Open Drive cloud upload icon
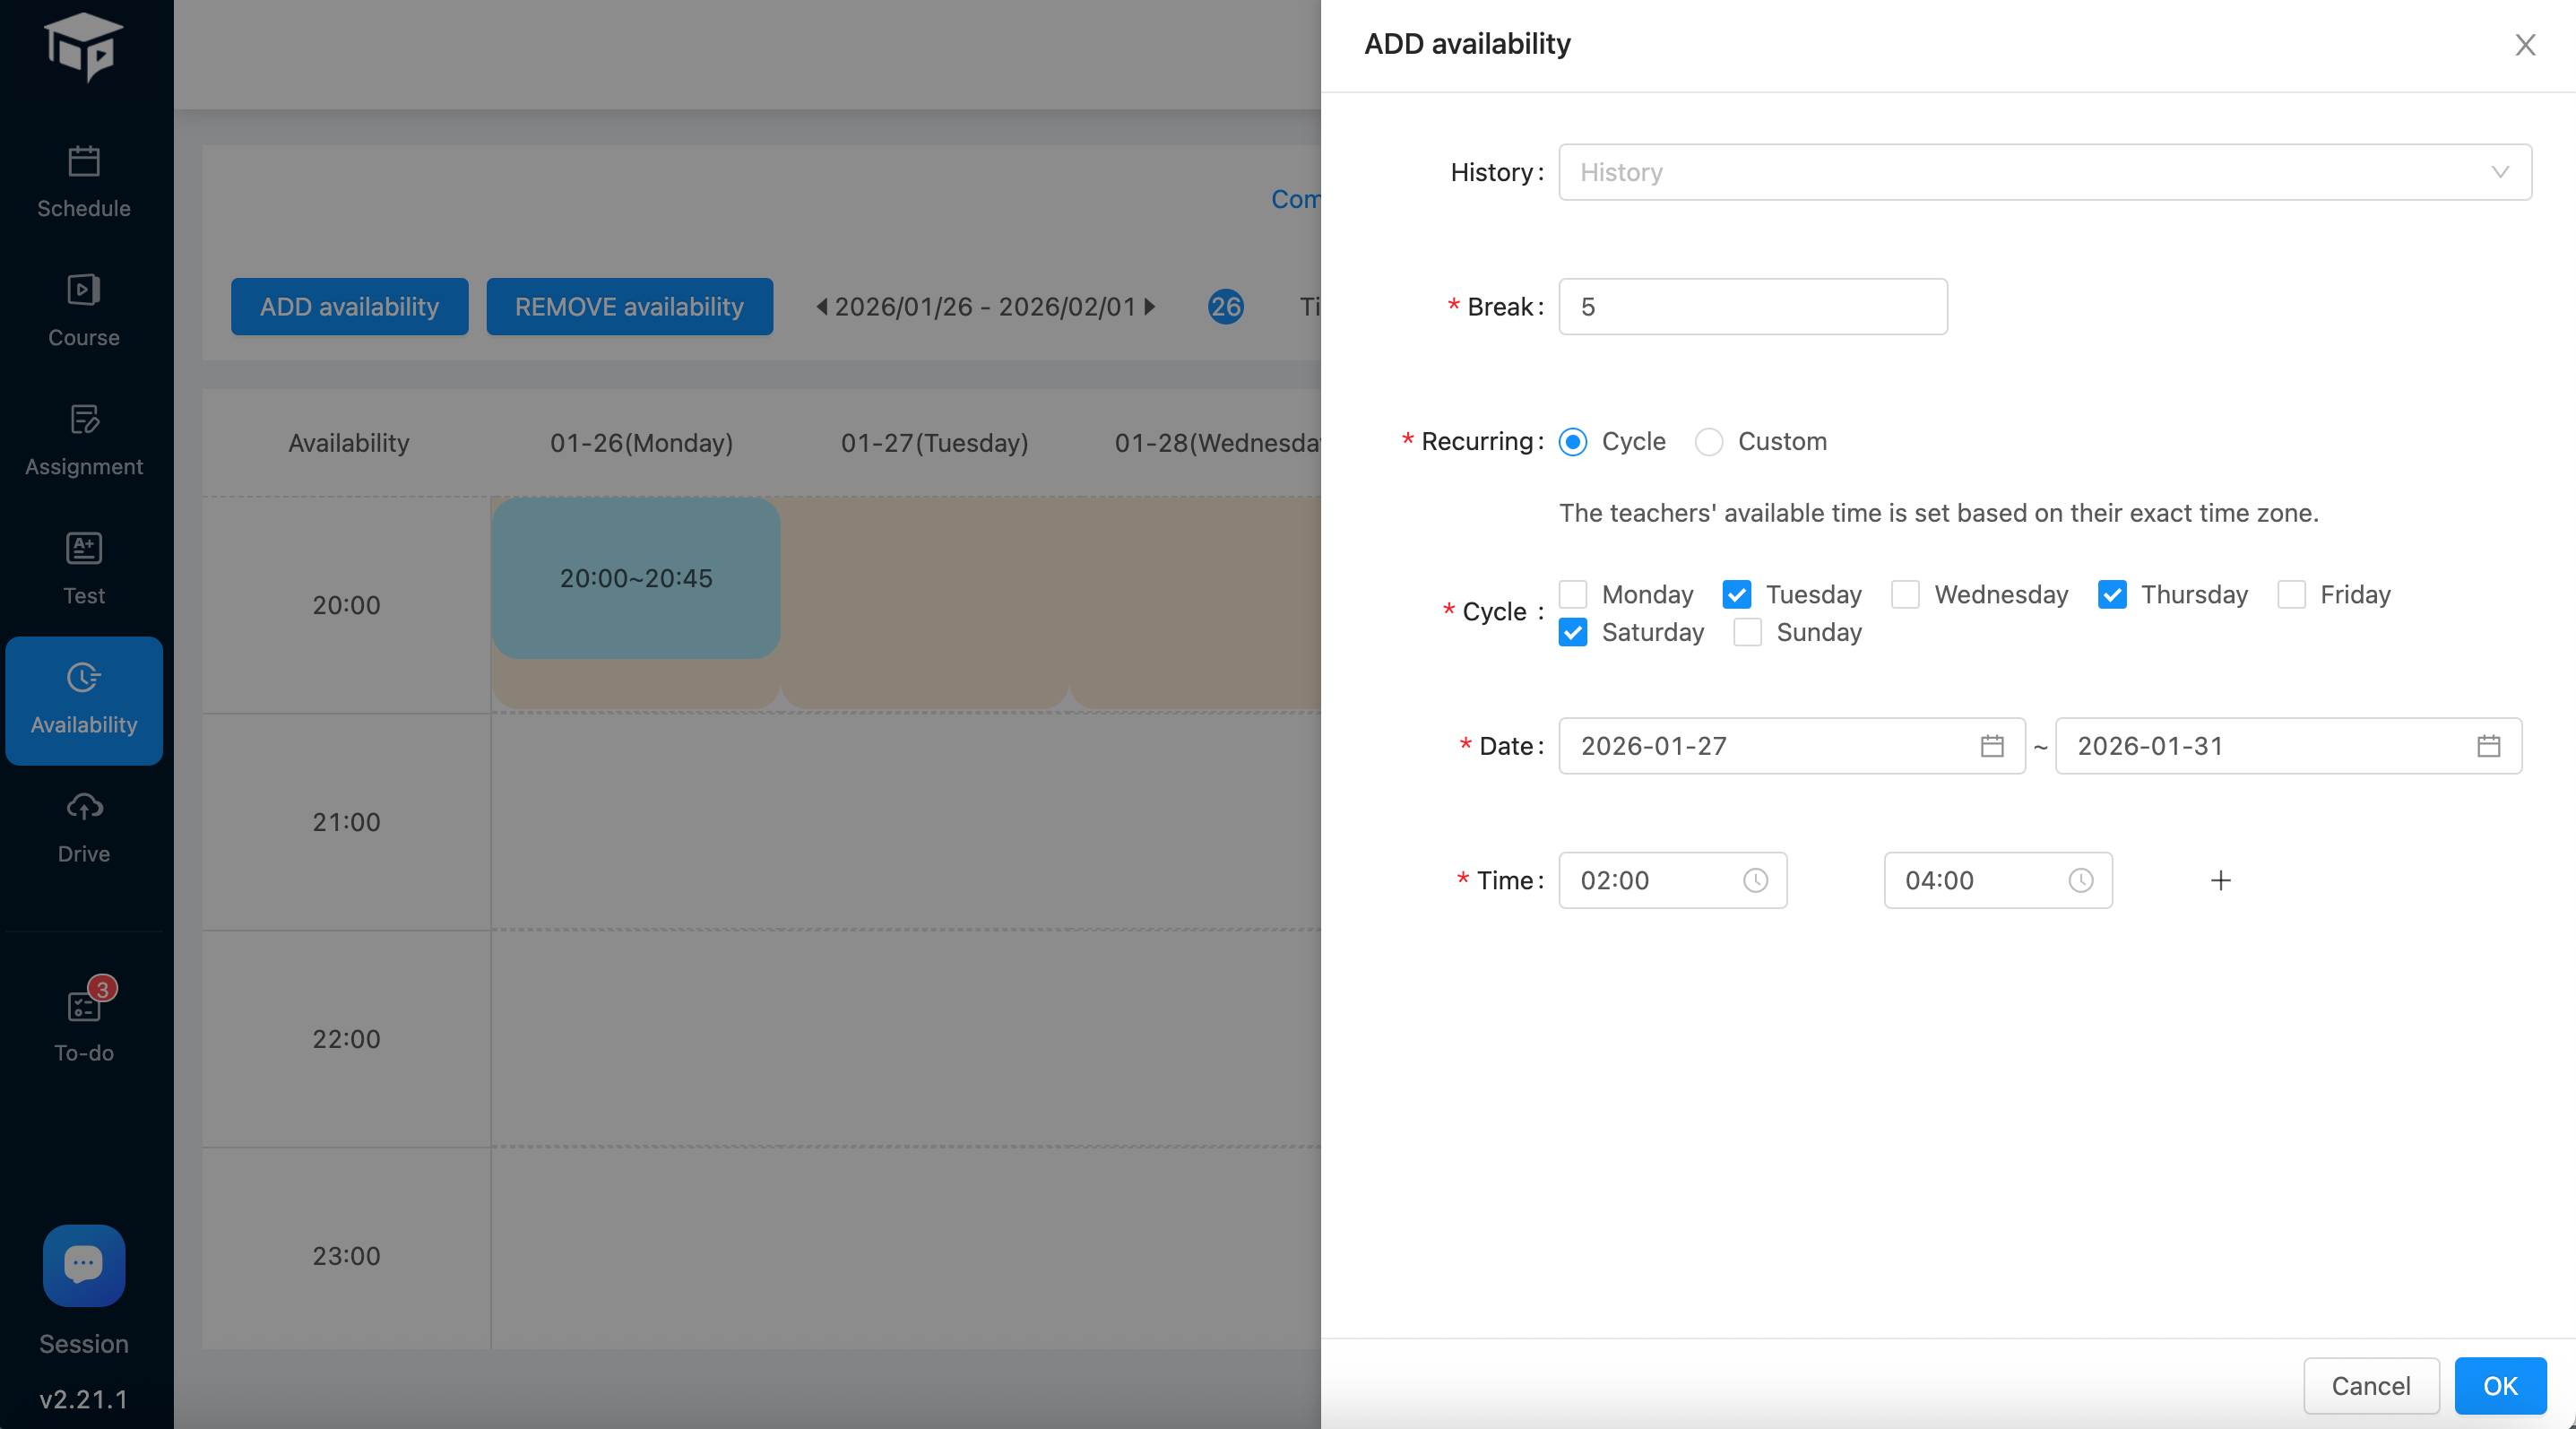This screenshot has width=2576, height=1429. 84,807
